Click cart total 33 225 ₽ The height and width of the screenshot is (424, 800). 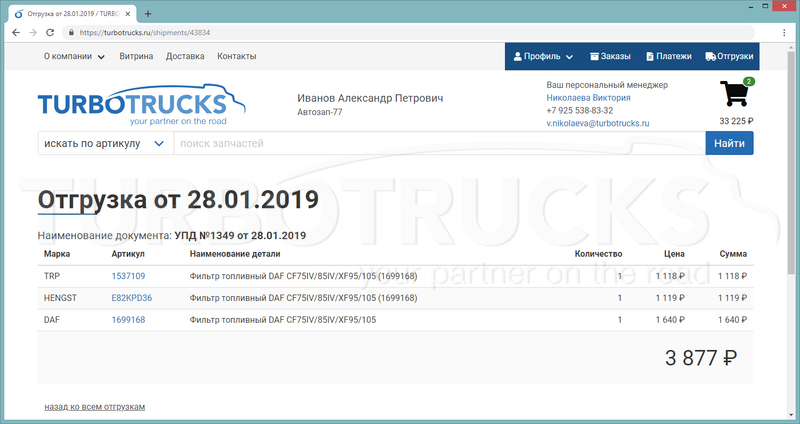(736, 121)
